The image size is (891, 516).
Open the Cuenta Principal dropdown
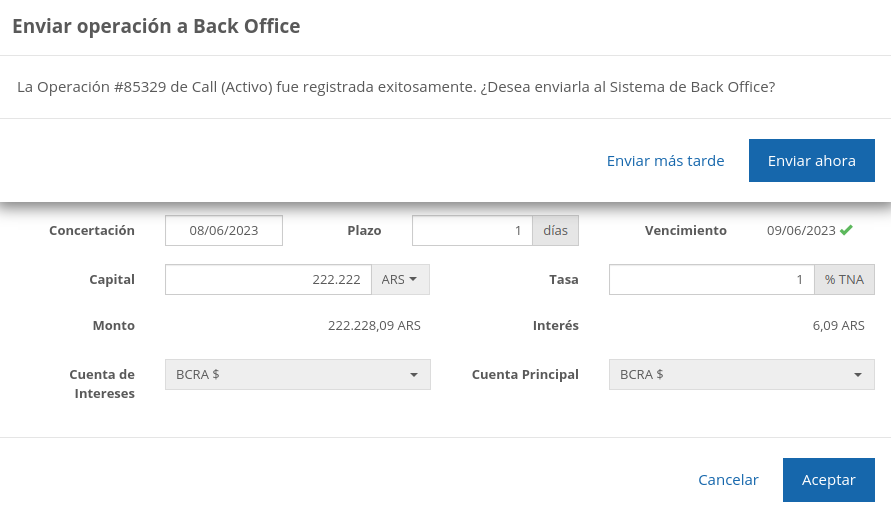coord(741,375)
